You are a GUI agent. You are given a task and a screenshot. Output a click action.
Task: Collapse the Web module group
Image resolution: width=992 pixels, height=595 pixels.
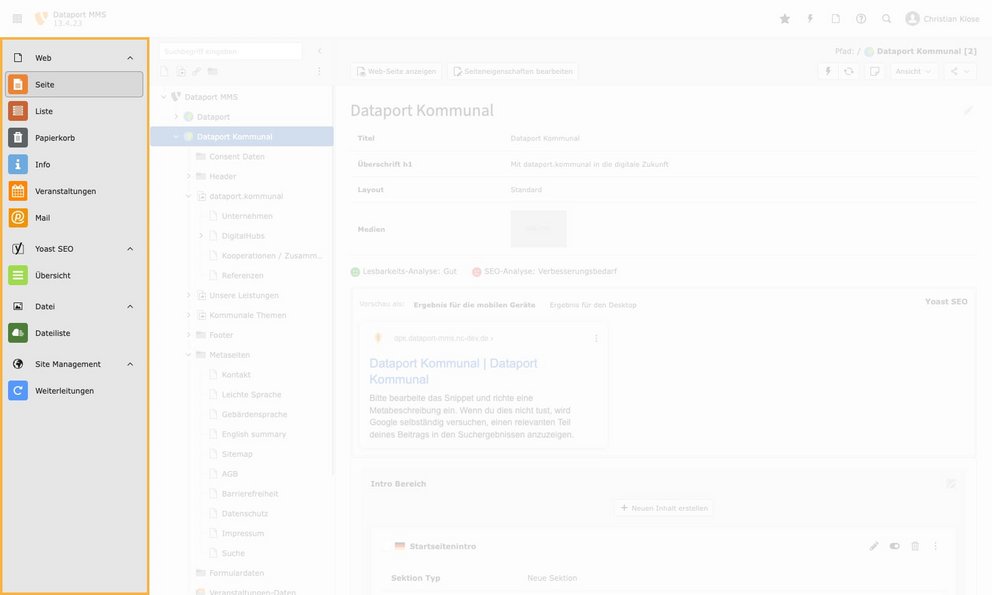point(130,58)
